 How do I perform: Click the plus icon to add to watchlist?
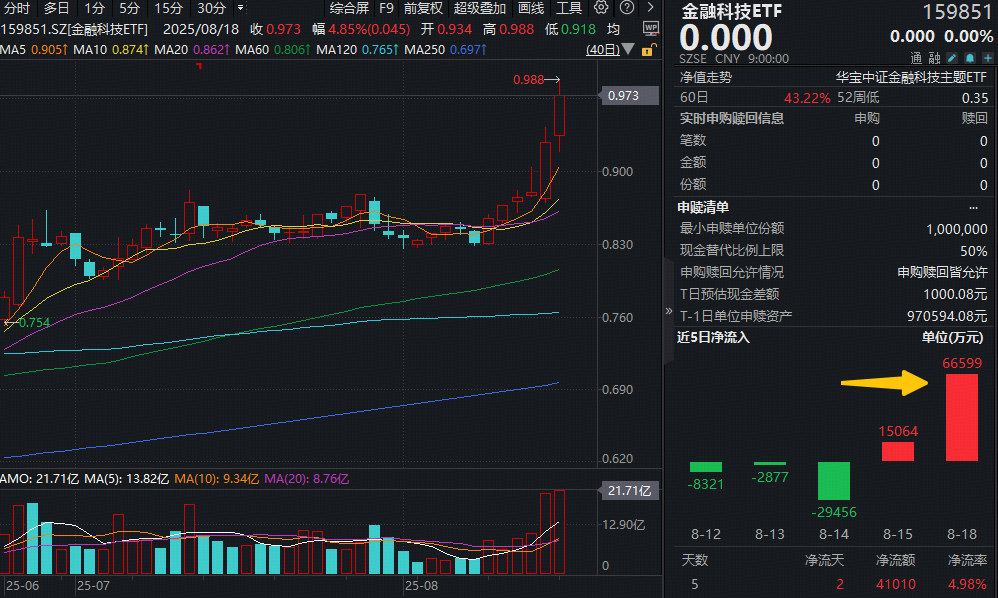[x=989, y=58]
